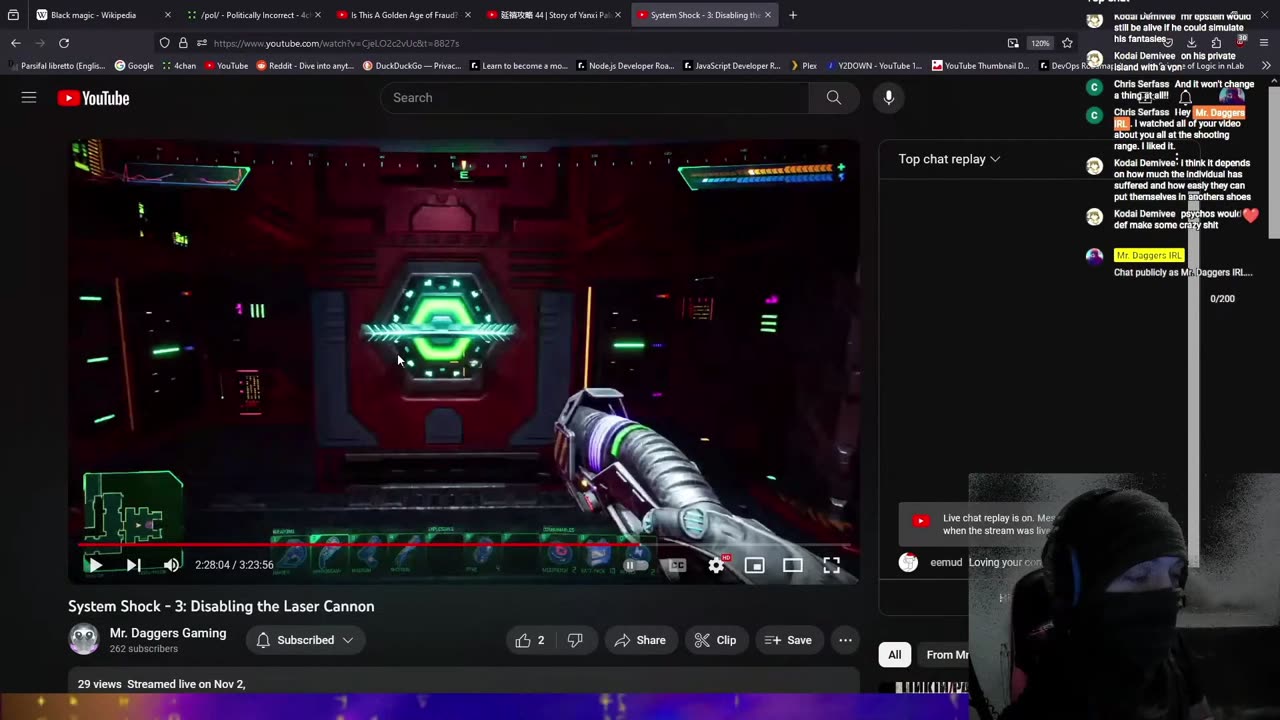The image size is (1280, 720).
Task: Start voice search with the microphone
Action: pyautogui.click(x=888, y=97)
